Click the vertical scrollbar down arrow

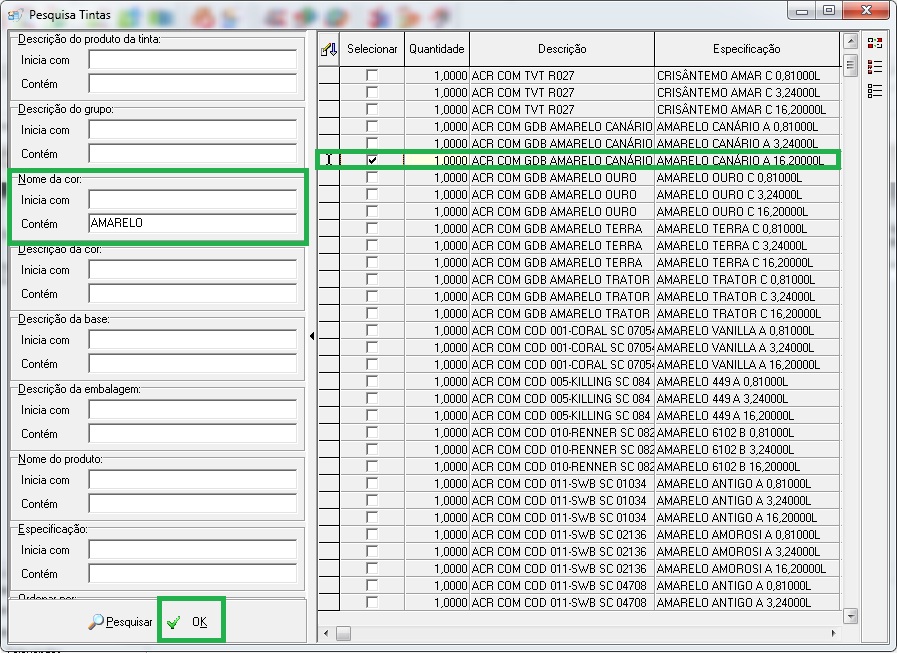pyautogui.click(x=850, y=616)
